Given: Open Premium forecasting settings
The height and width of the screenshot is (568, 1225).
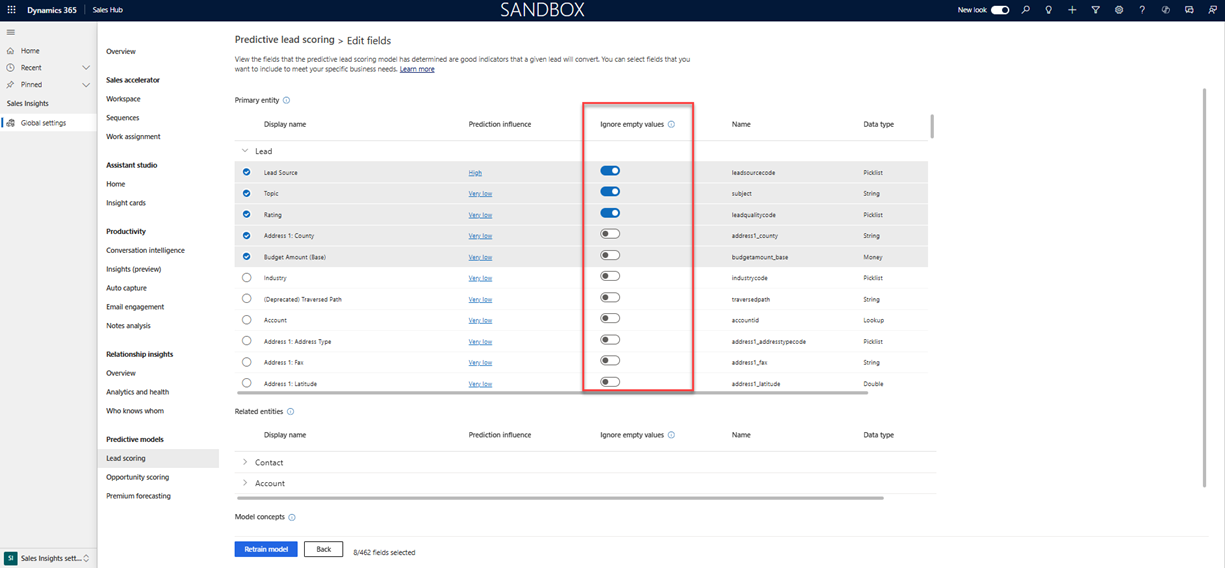Looking at the screenshot, I should tap(138, 496).
